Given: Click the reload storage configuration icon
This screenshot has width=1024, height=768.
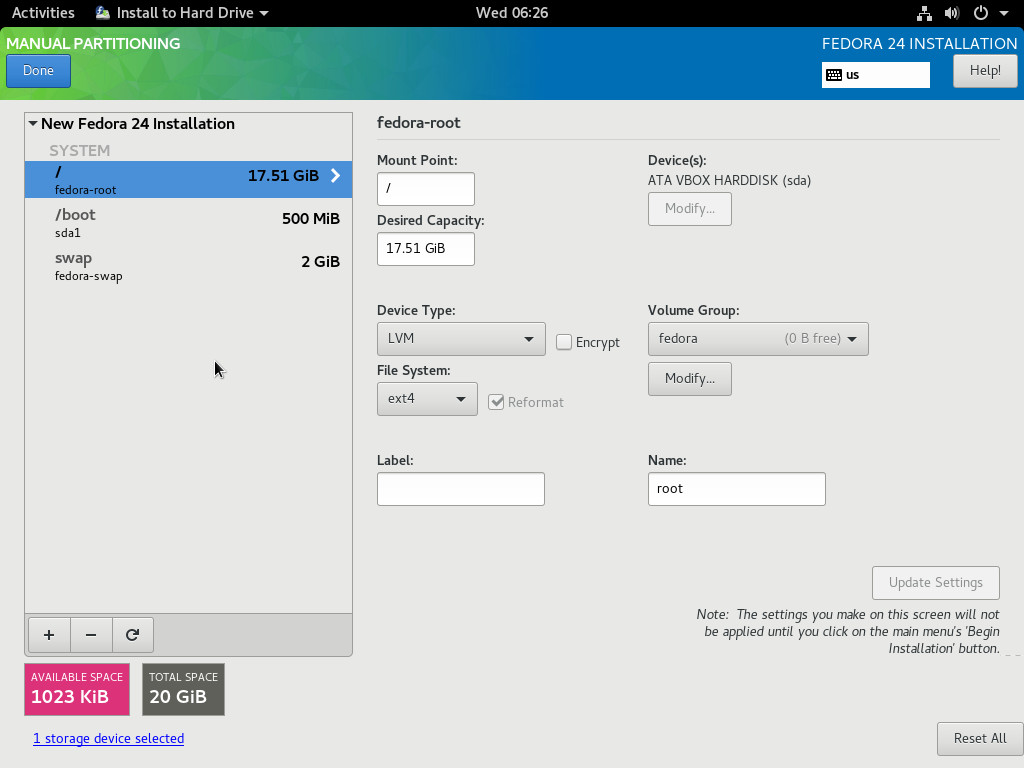Looking at the screenshot, I should (132, 635).
